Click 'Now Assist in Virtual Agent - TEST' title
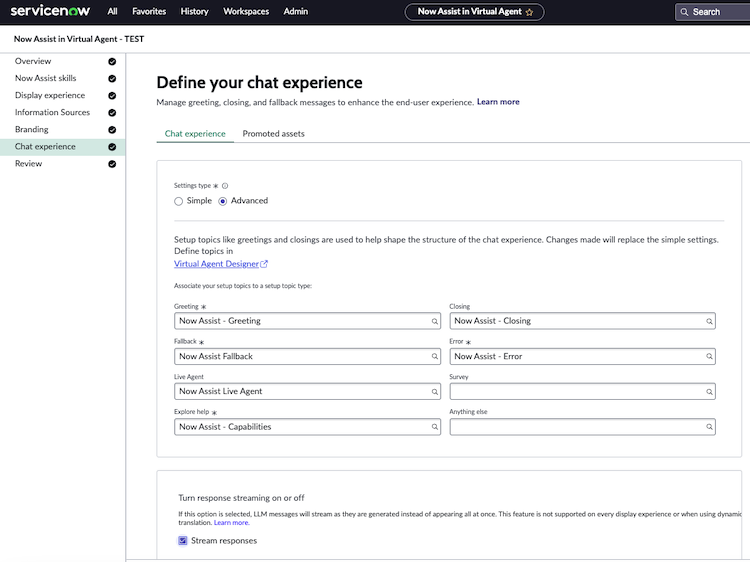750x562 pixels. pos(79,39)
